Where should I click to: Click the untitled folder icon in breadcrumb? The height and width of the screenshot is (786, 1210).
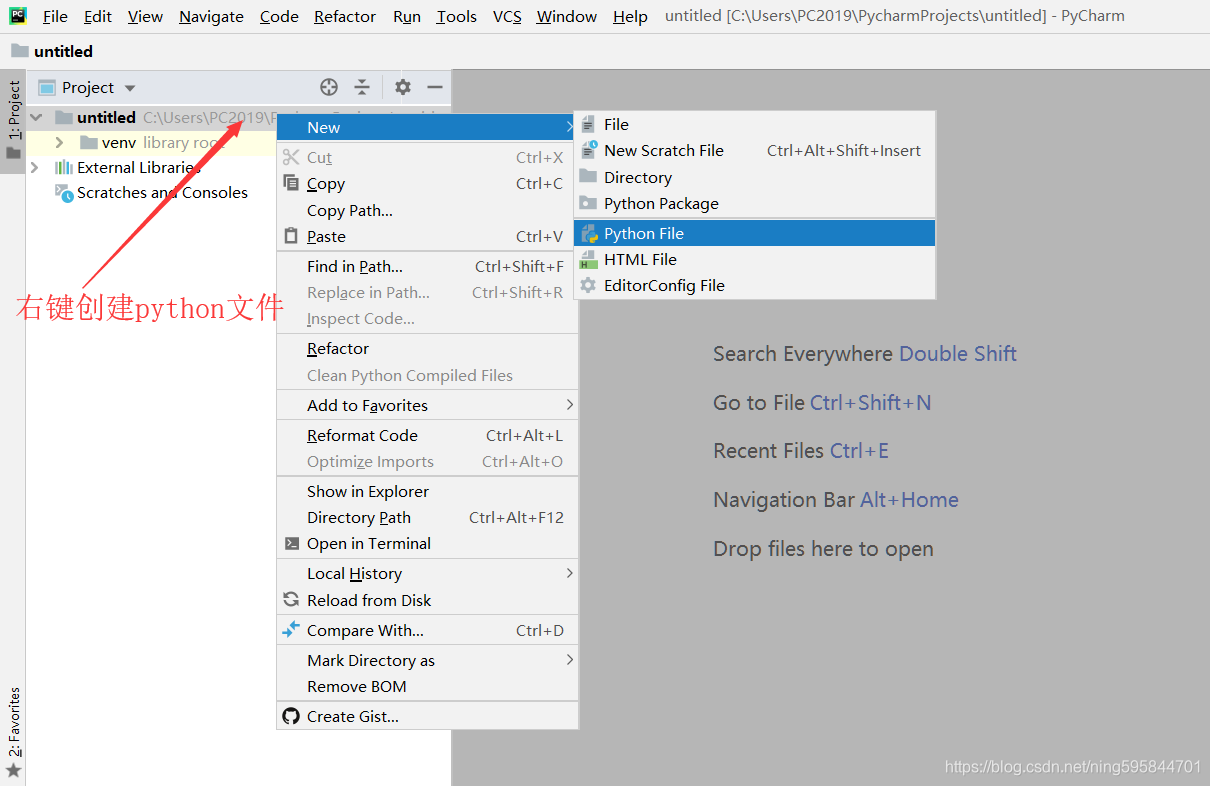[x=20, y=50]
